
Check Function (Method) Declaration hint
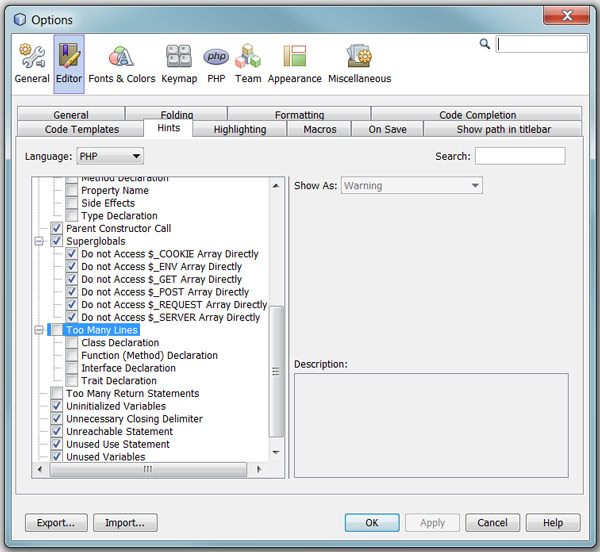pyautogui.click(x=72, y=355)
